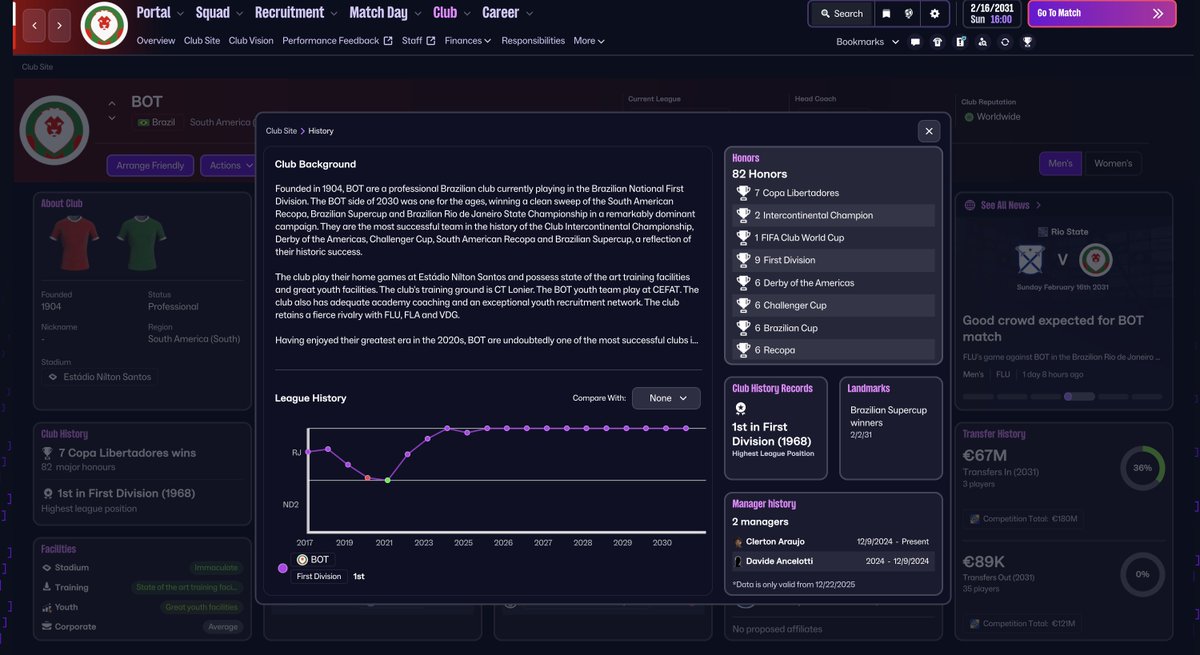This screenshot has height=655, width=1200.
Task: Click the rosette icon in Club History Records
Action: (x=740, y=408)
